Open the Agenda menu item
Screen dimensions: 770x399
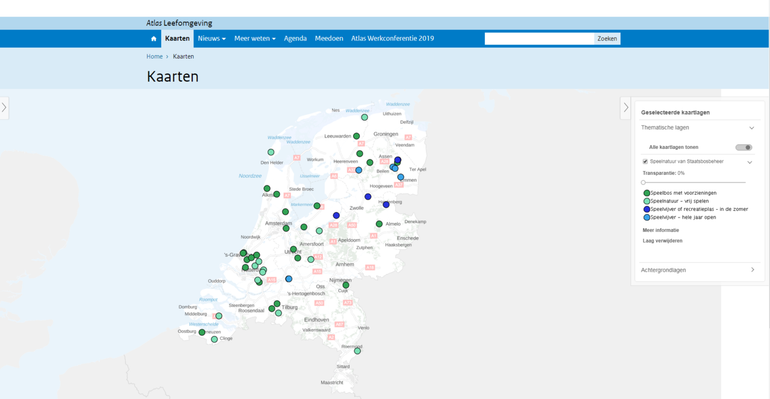pyautogui.click(x=295, y=39)
